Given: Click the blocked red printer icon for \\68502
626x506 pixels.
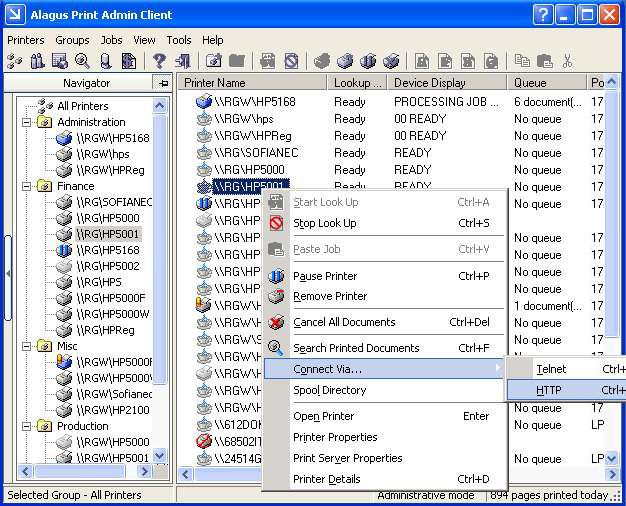Looking at the screenshot, I should click(x=204, y=441).
